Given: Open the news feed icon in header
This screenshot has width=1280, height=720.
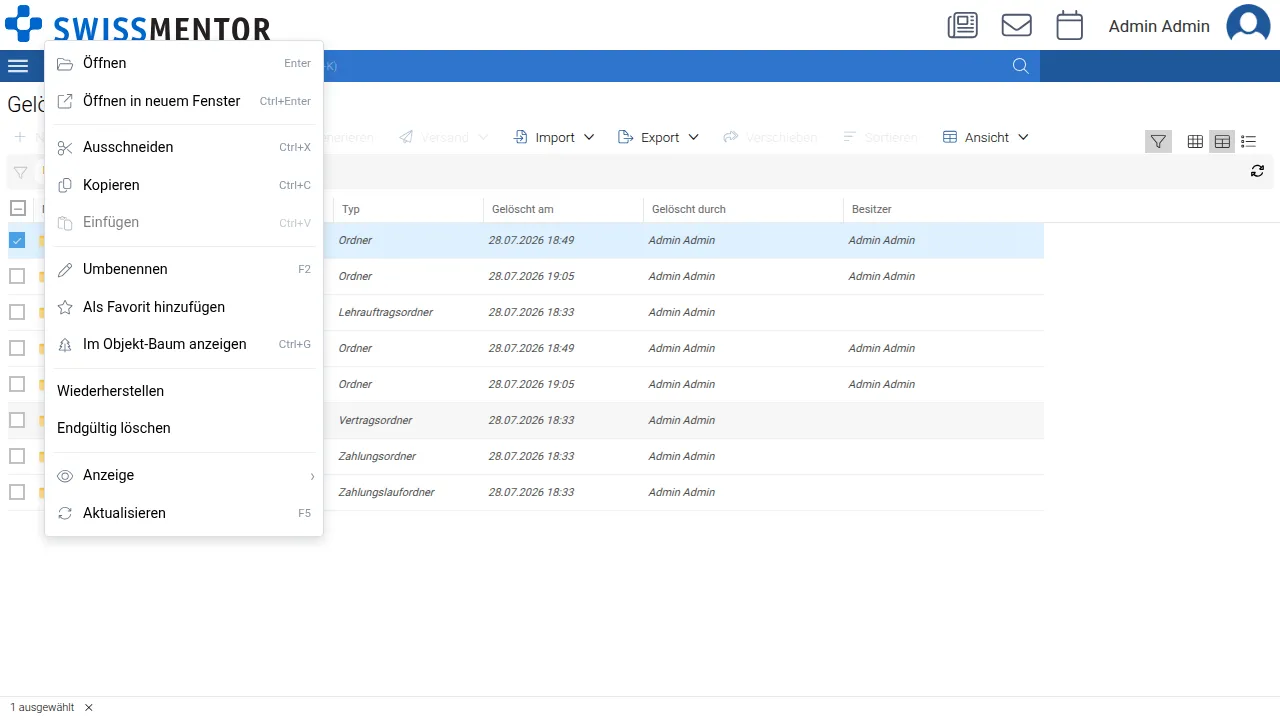Looking at the screenshot, I should 962,26.
